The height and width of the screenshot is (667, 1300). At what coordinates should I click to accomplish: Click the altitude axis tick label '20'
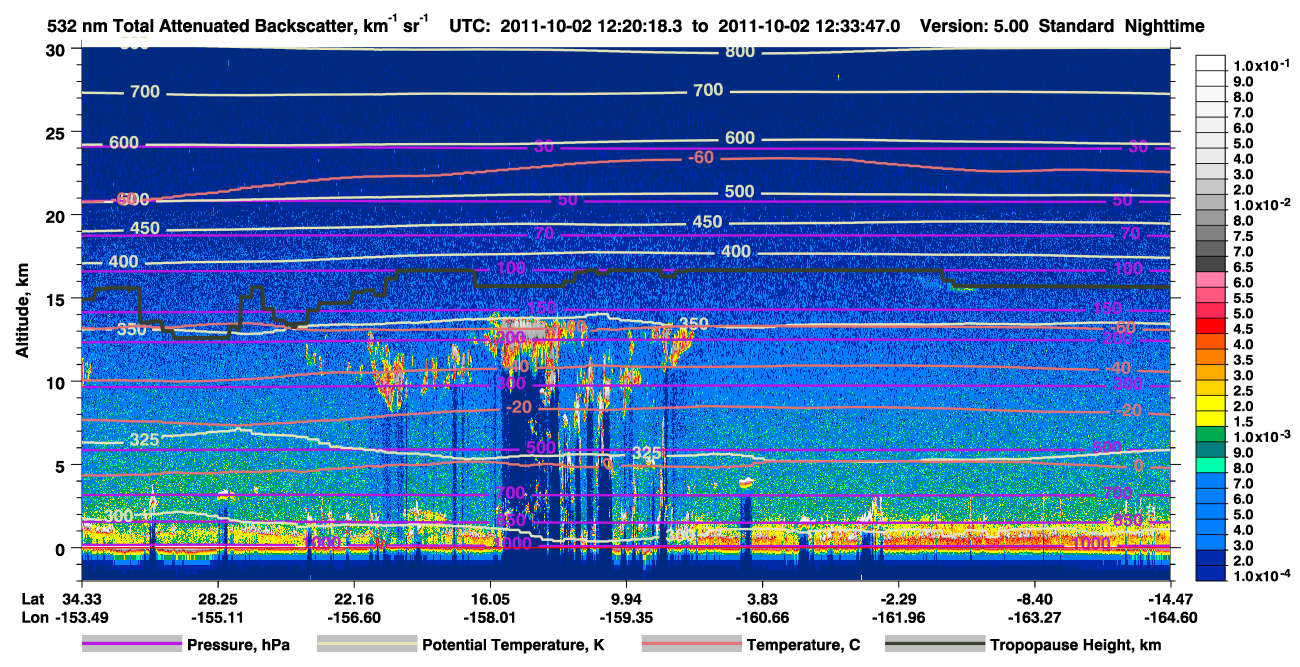pyautogui.click(x=58, y=215)
